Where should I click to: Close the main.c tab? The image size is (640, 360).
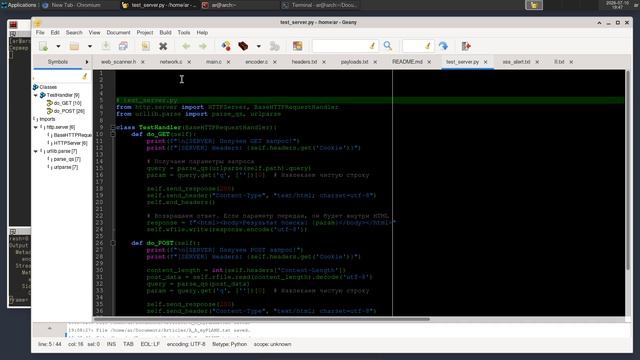point(228,62)
